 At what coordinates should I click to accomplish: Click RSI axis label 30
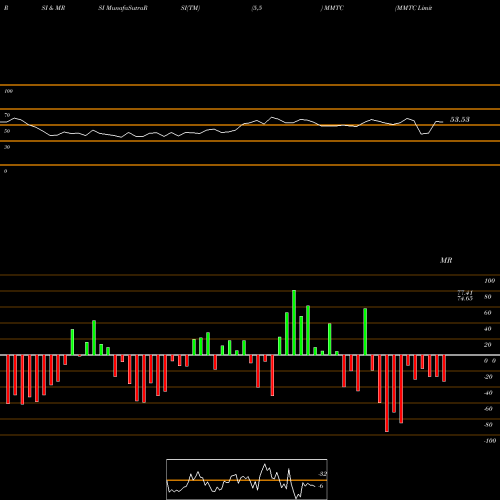coord(7,147)
